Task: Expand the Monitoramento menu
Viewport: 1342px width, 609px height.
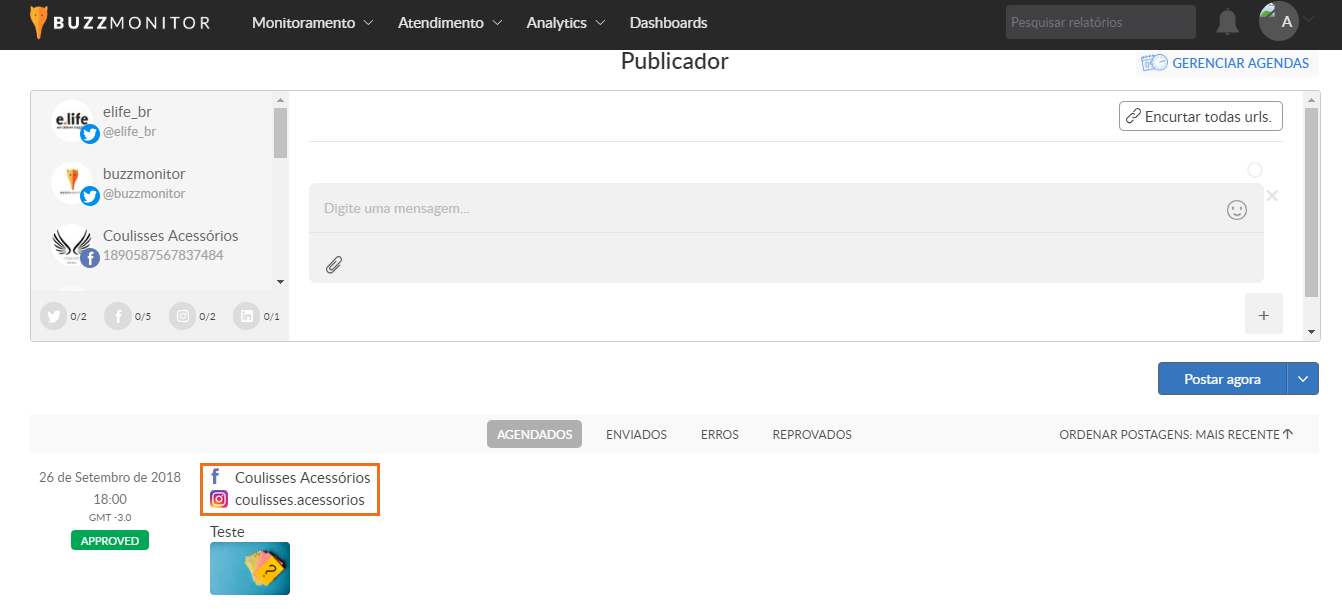Action: [x=312, y=22]
